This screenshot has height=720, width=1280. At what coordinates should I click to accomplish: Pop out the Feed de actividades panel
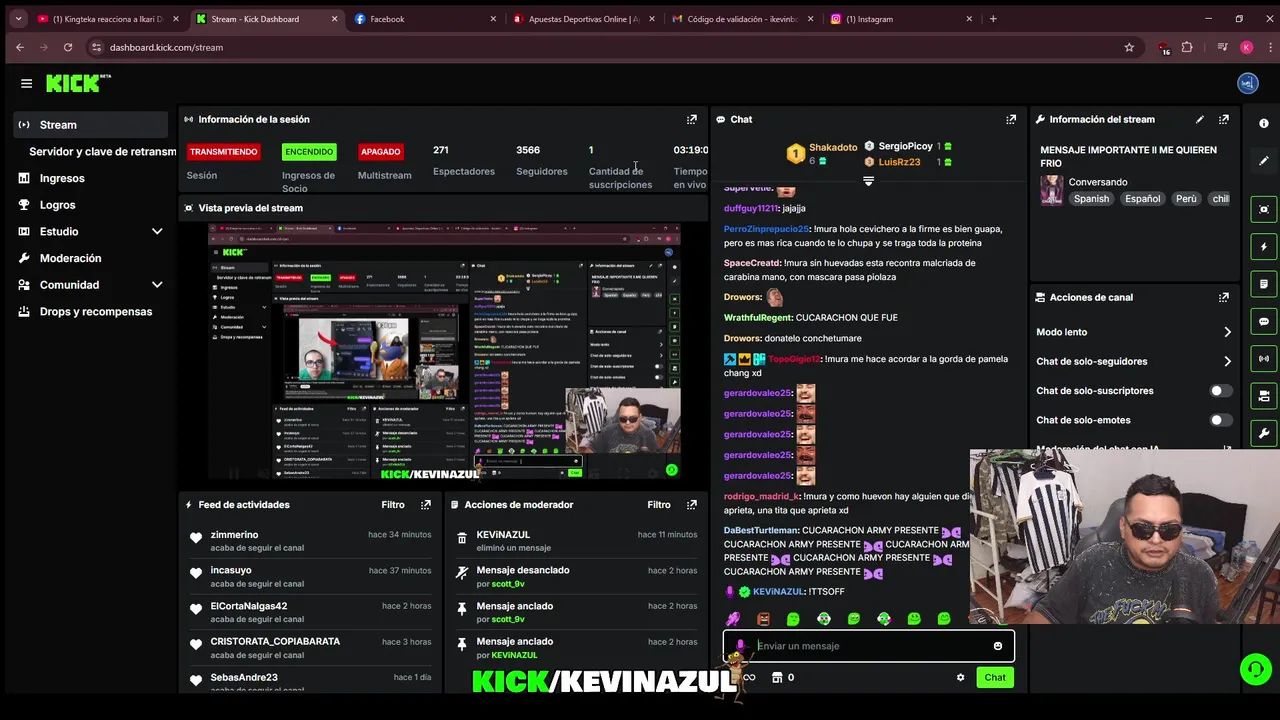tap(426, 505)
